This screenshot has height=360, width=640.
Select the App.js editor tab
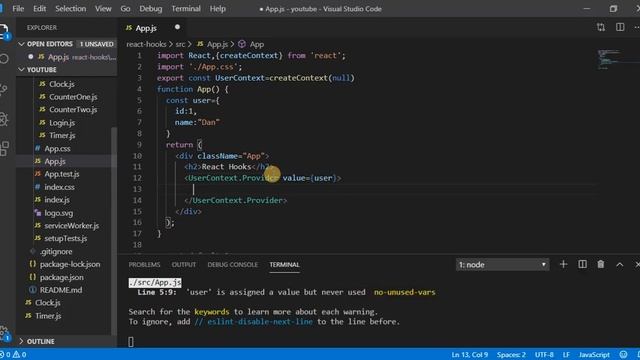pos(146,28)
